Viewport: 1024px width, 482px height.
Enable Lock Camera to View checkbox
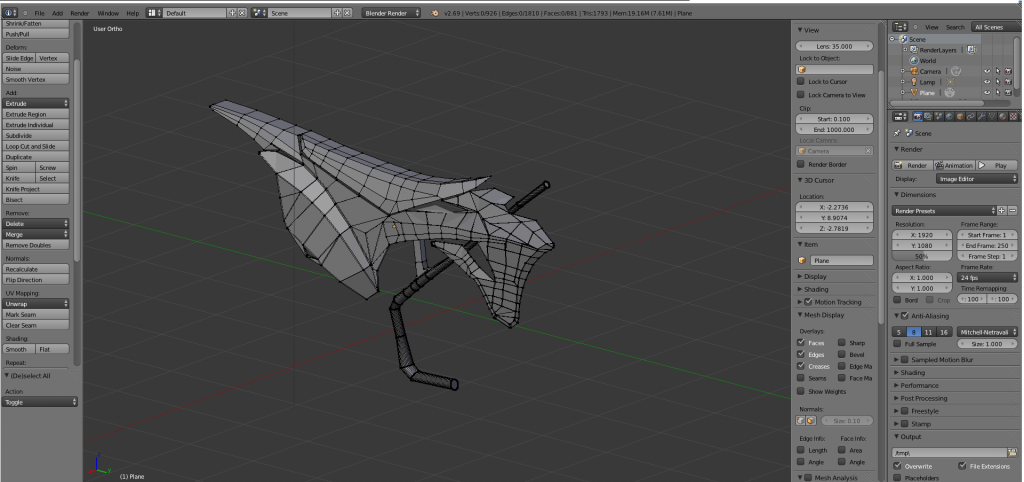[x=801, y=95]
